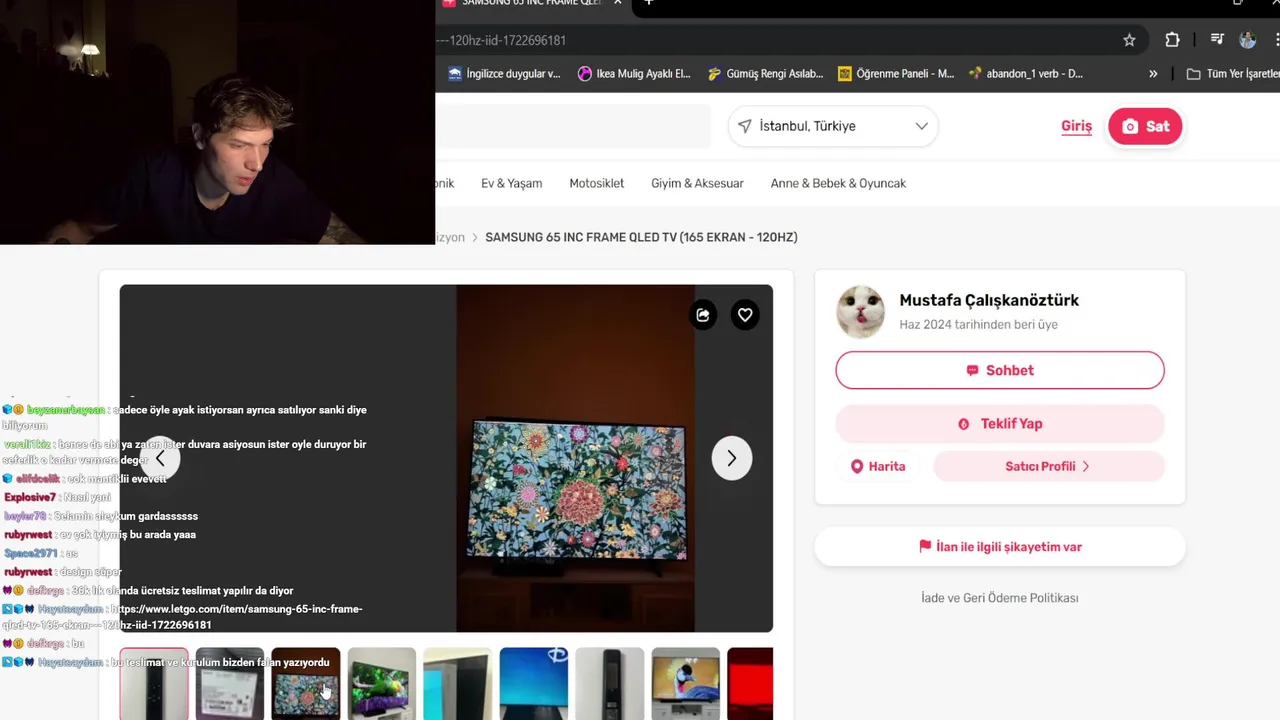
Task: Select seventh thumbnail with black remote
Action: pyautogui.click(x=610, y=684)
